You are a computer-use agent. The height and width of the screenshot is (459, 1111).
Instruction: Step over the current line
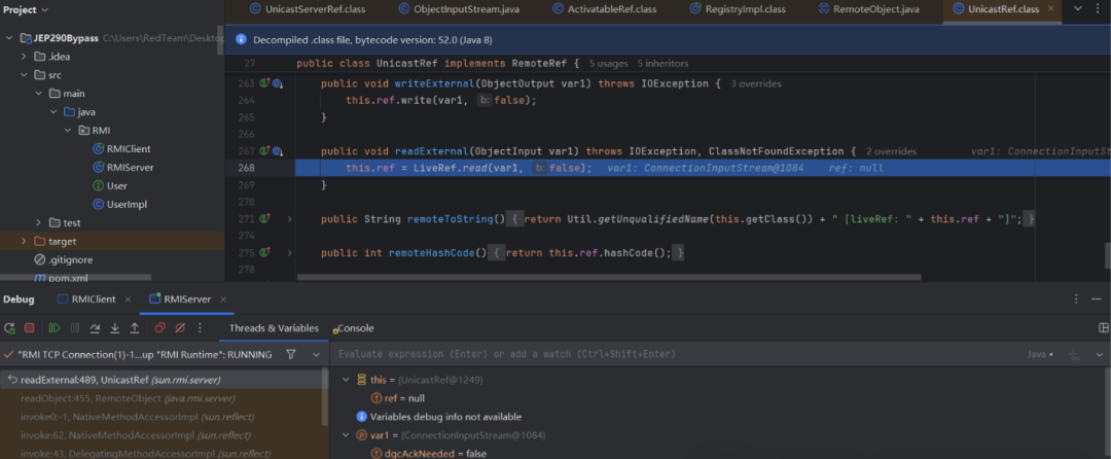(94, 328)
